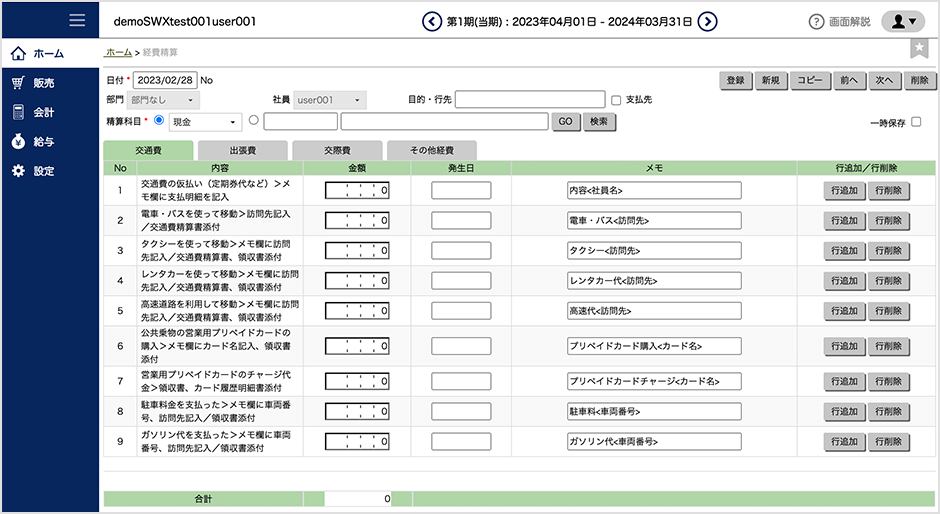
Task: Open the user account menu
Action: pyautogui.click(x=903, y=22)
